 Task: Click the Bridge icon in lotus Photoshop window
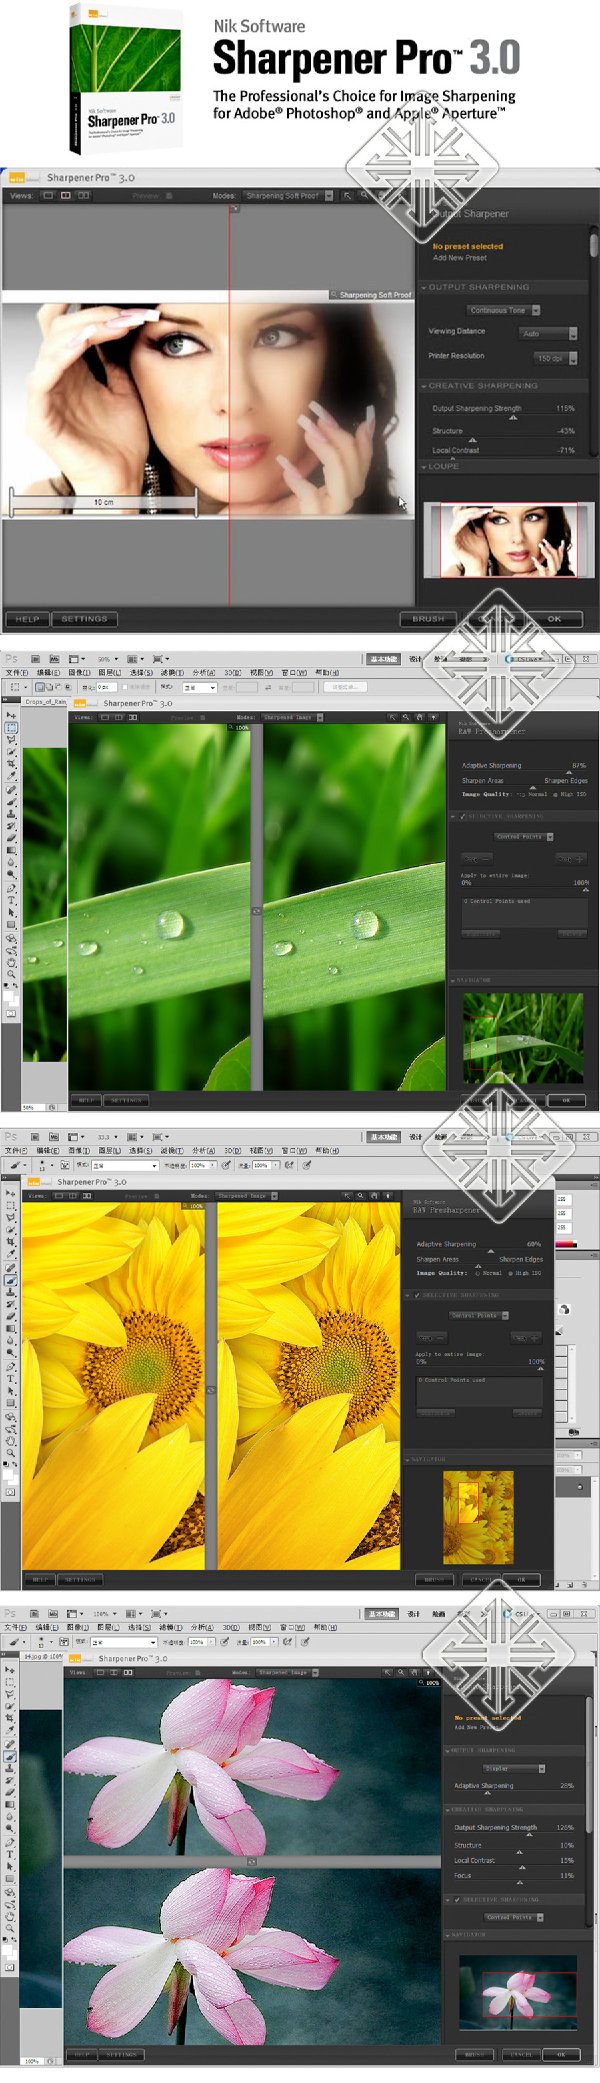tap(35, 1613)
